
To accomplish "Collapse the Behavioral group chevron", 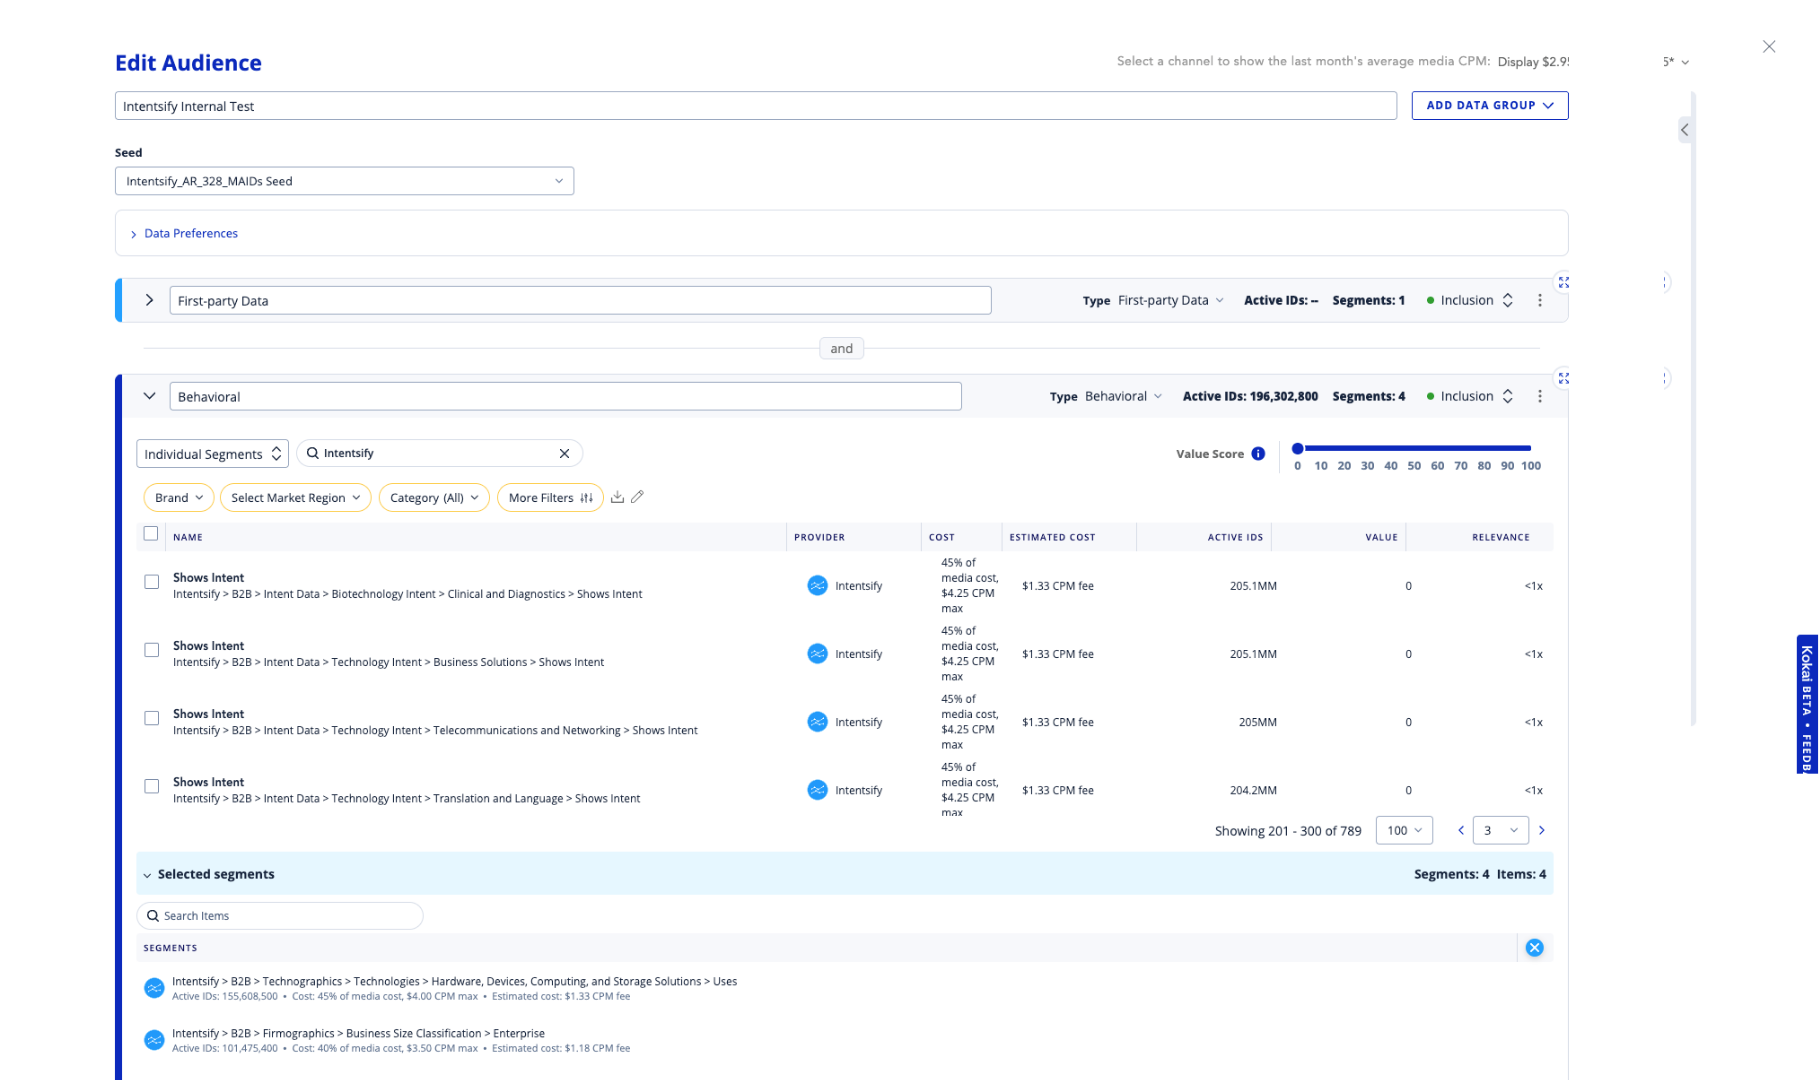I will [148, 396].
